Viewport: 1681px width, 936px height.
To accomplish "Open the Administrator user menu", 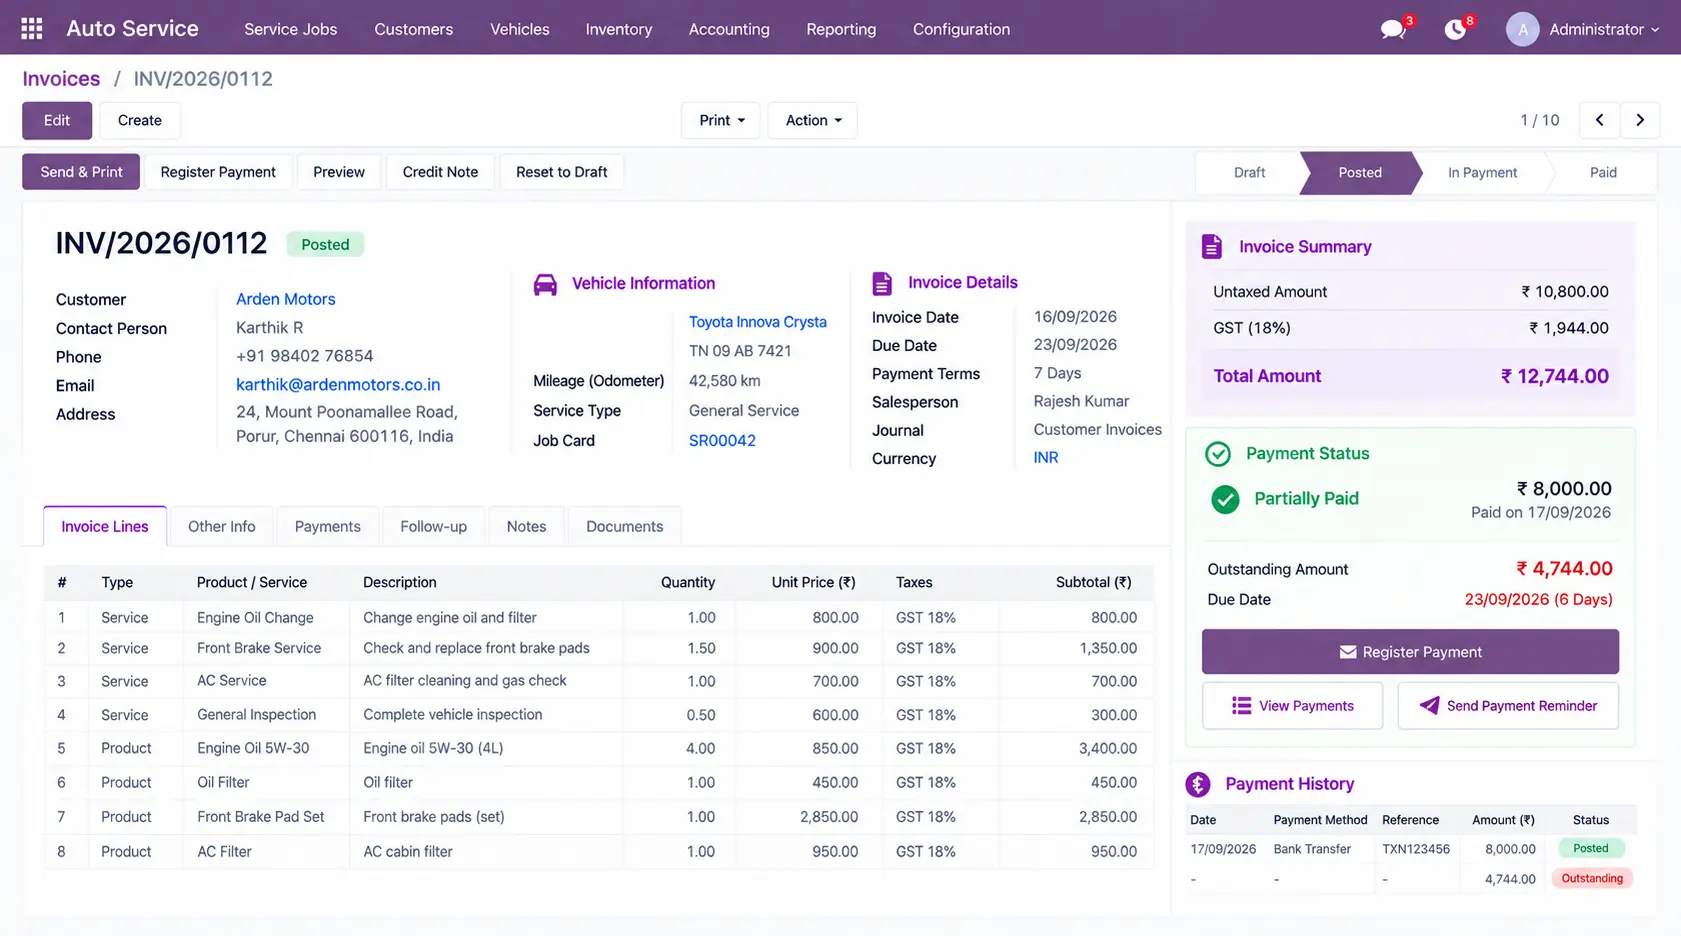I will coord(1603,29).
